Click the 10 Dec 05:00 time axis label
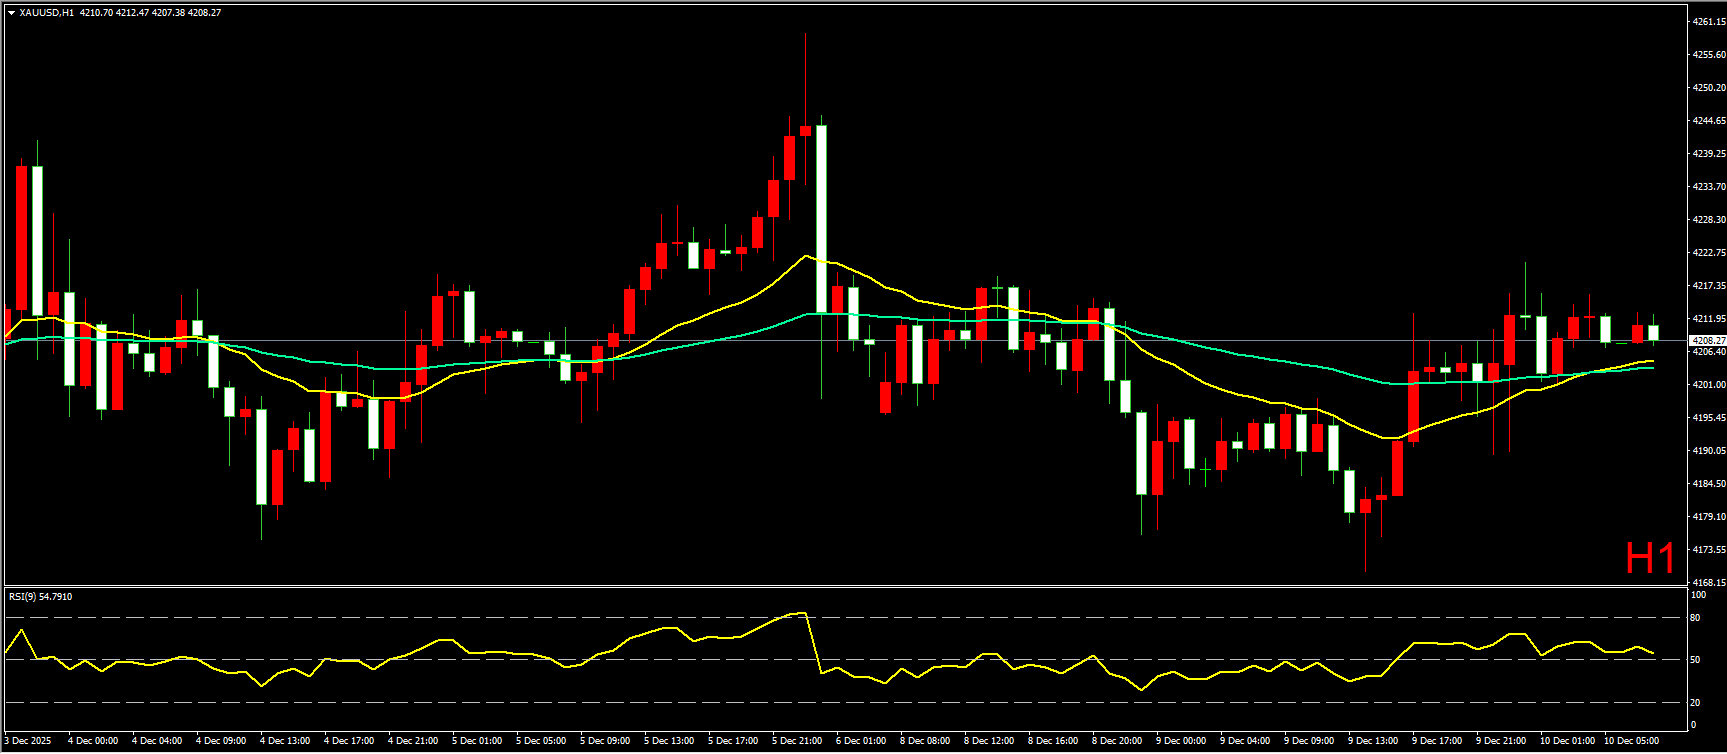1727x754 pixels. [1631, 741]
